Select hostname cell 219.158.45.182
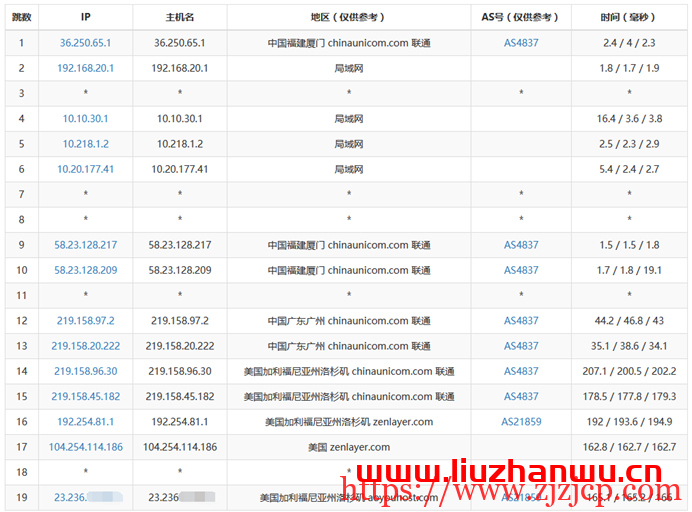The width and height of the screenshot is (692, 512). click(x=180, y=396)
